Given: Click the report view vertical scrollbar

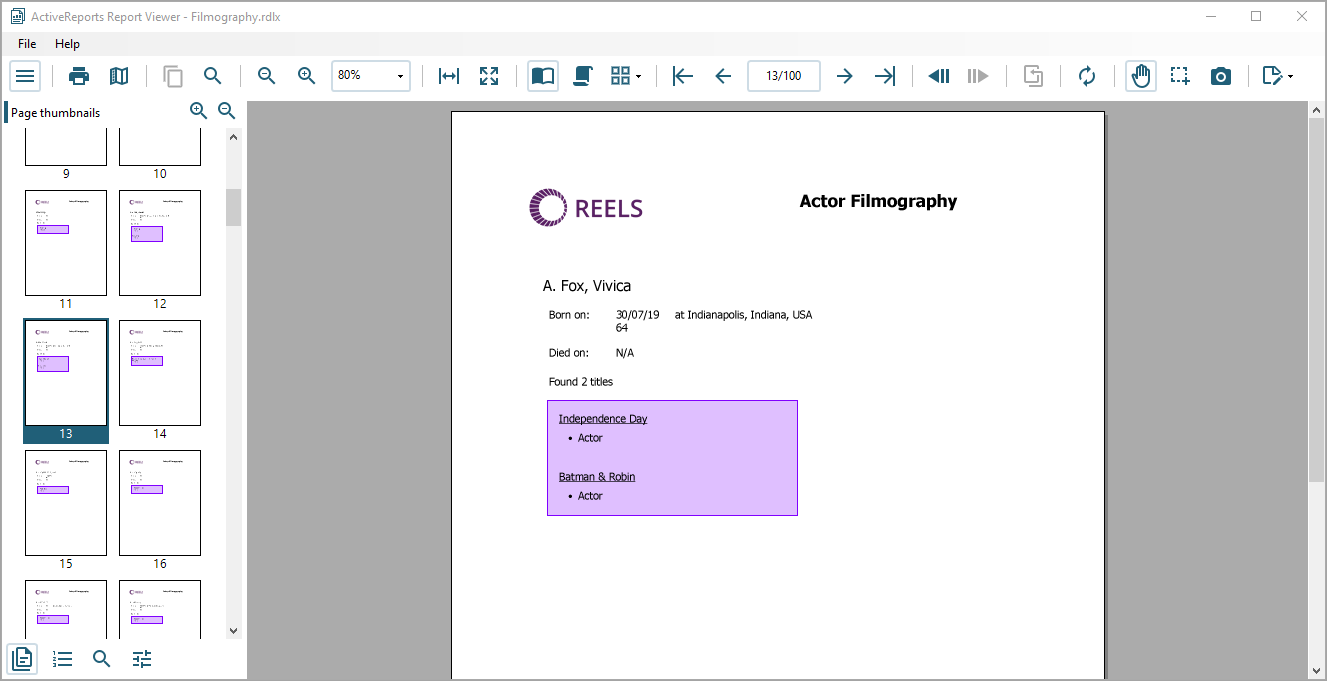Looking at the screenshot, I should pos(1317,300).
